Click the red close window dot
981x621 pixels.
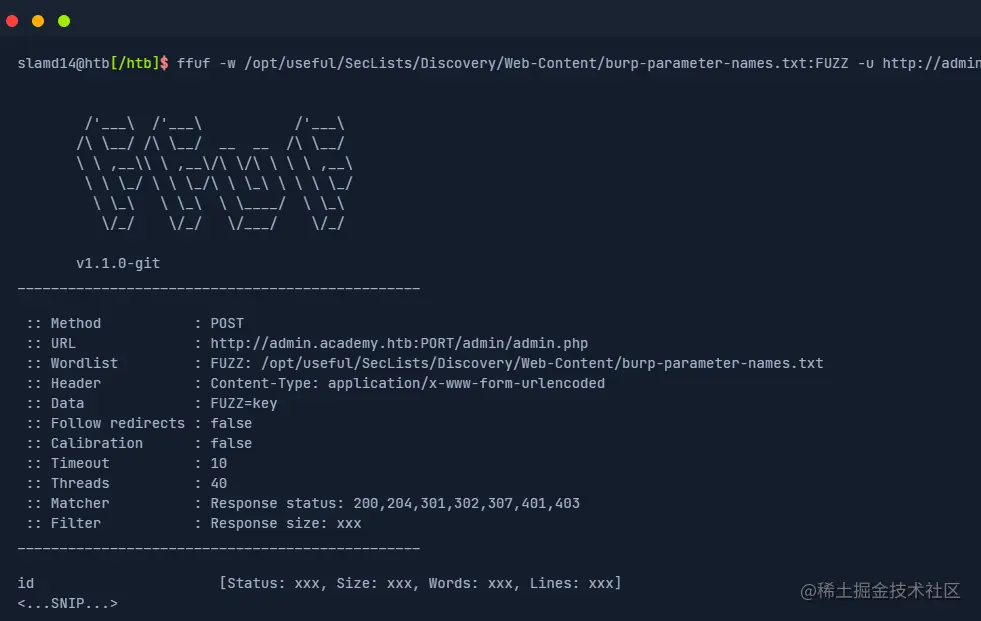12,21
